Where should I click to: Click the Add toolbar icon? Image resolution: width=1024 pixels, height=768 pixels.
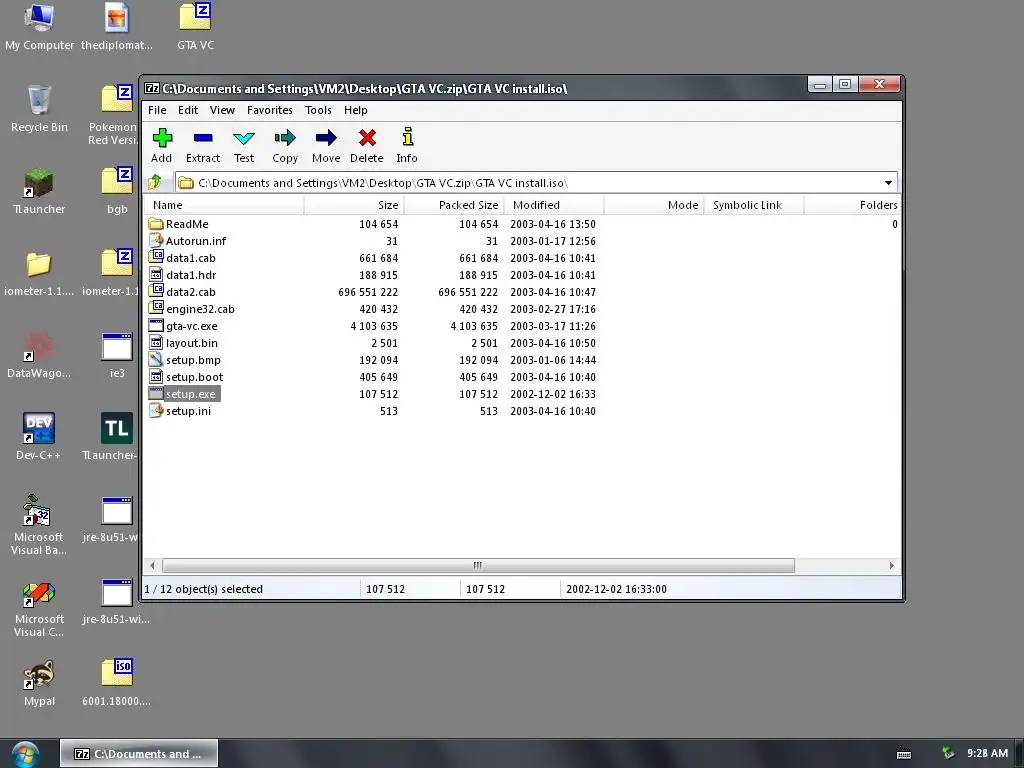(162, 138)
